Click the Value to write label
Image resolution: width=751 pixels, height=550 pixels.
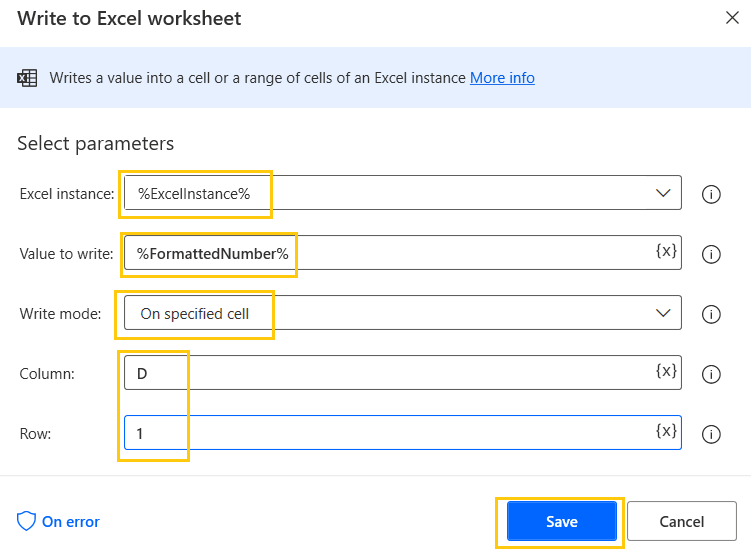[67, 254]
